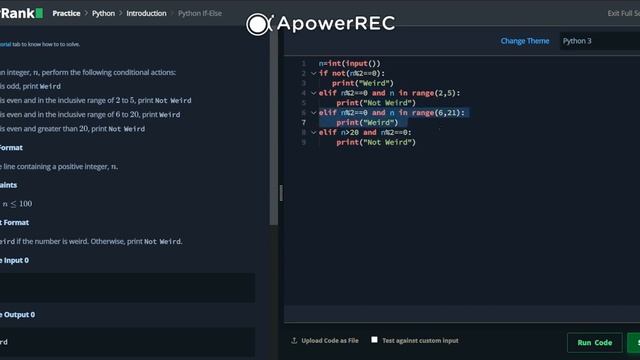
Task: Click the Run Code button
Action: pyautogui.click(x=595, y=342)
